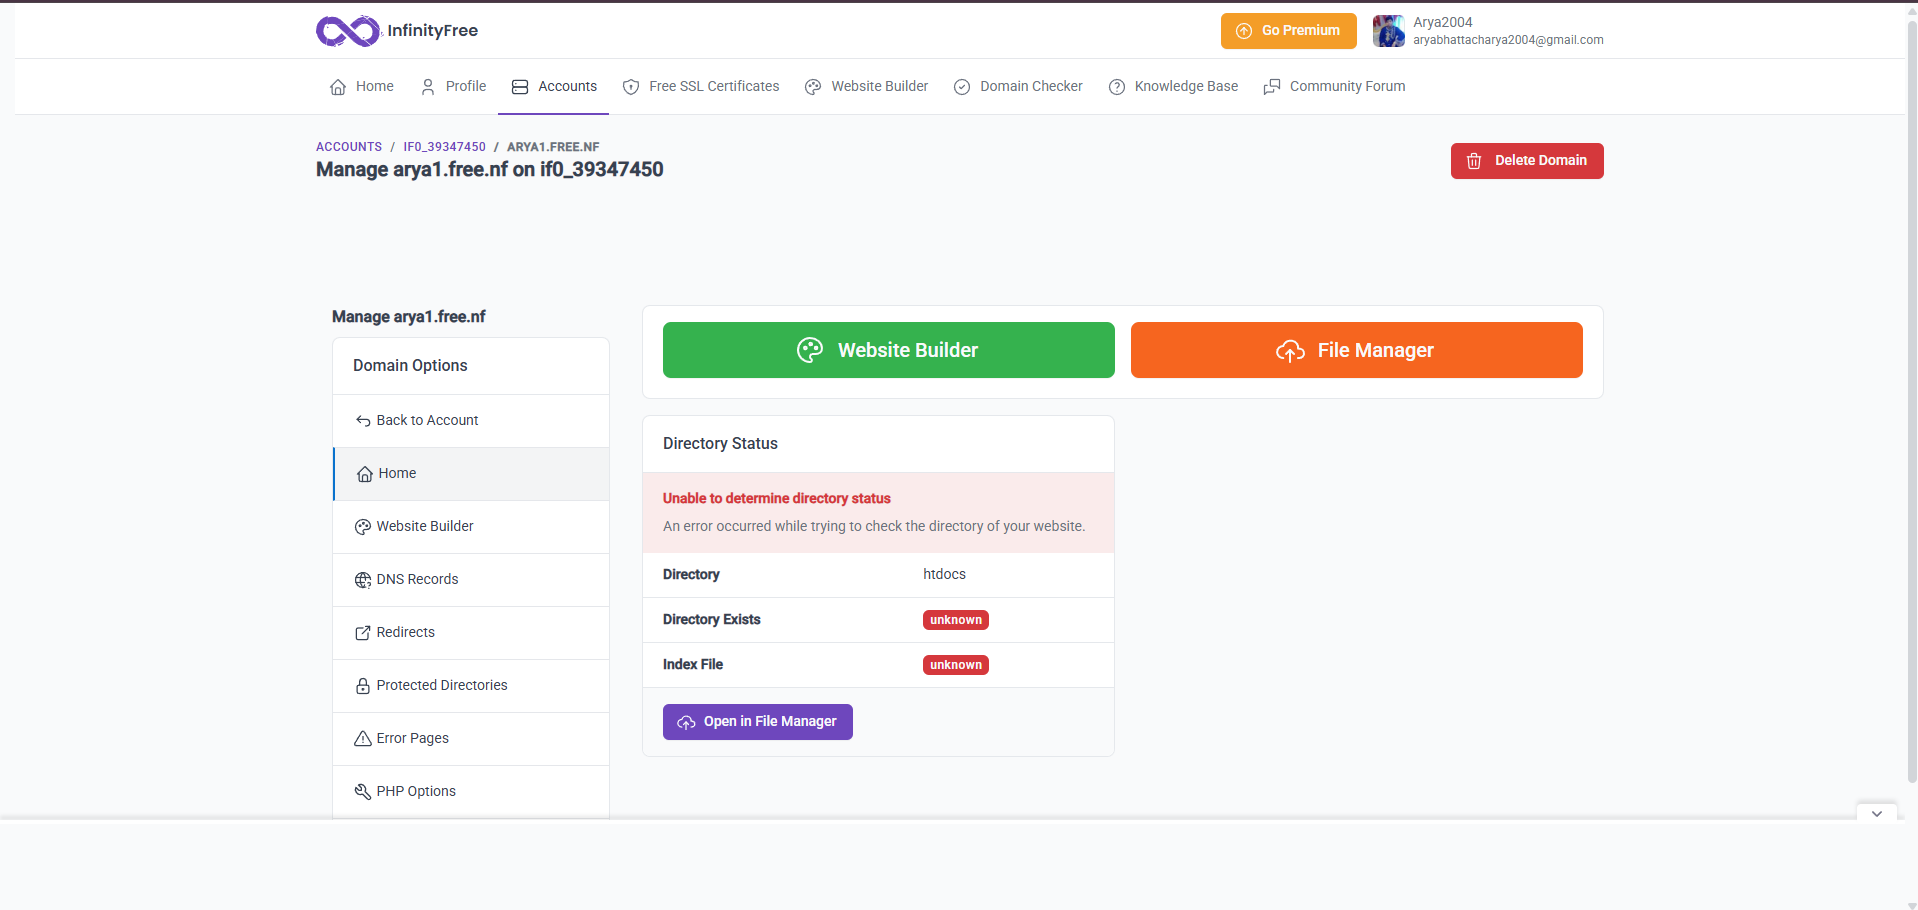Image resolution: width=1918 pixels, height=910 pixels.
Task: Switch to the Accounts tab
Action: pos(553,87)
